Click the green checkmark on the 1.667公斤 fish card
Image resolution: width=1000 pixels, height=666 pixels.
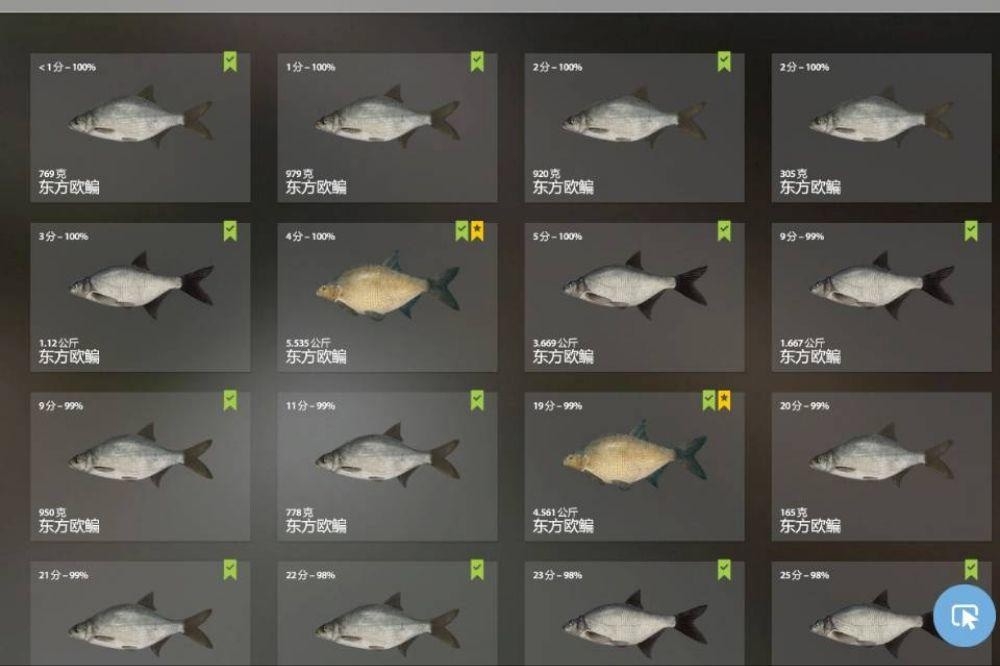(x=971, y=231)
